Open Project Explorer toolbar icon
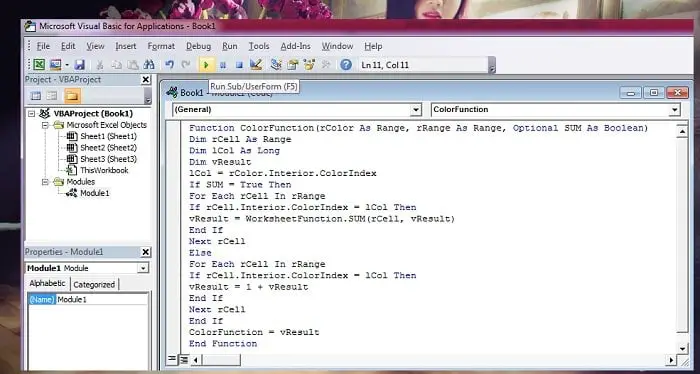The height and width of the screenshot is (374, 700). coord(276,65)
